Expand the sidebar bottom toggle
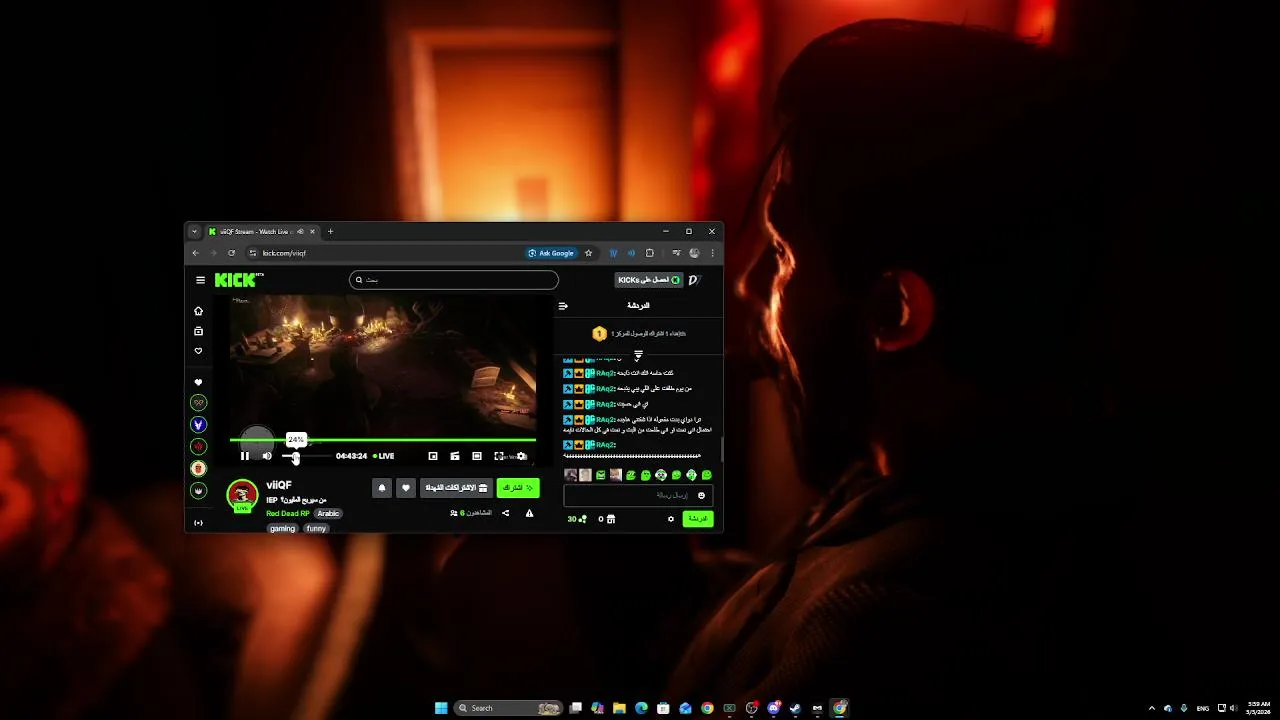This screenshot has height=720, width=1280. [198, 523]
